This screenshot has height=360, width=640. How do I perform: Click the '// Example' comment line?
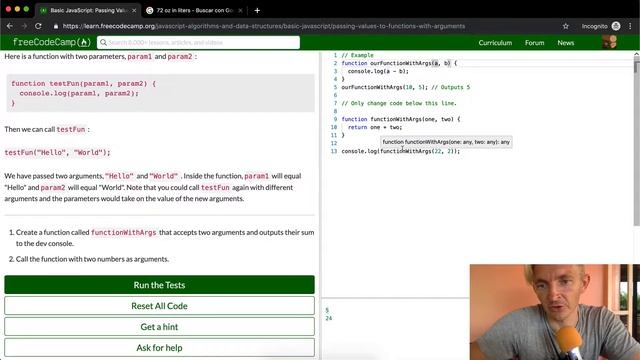[x=357, y=55]
